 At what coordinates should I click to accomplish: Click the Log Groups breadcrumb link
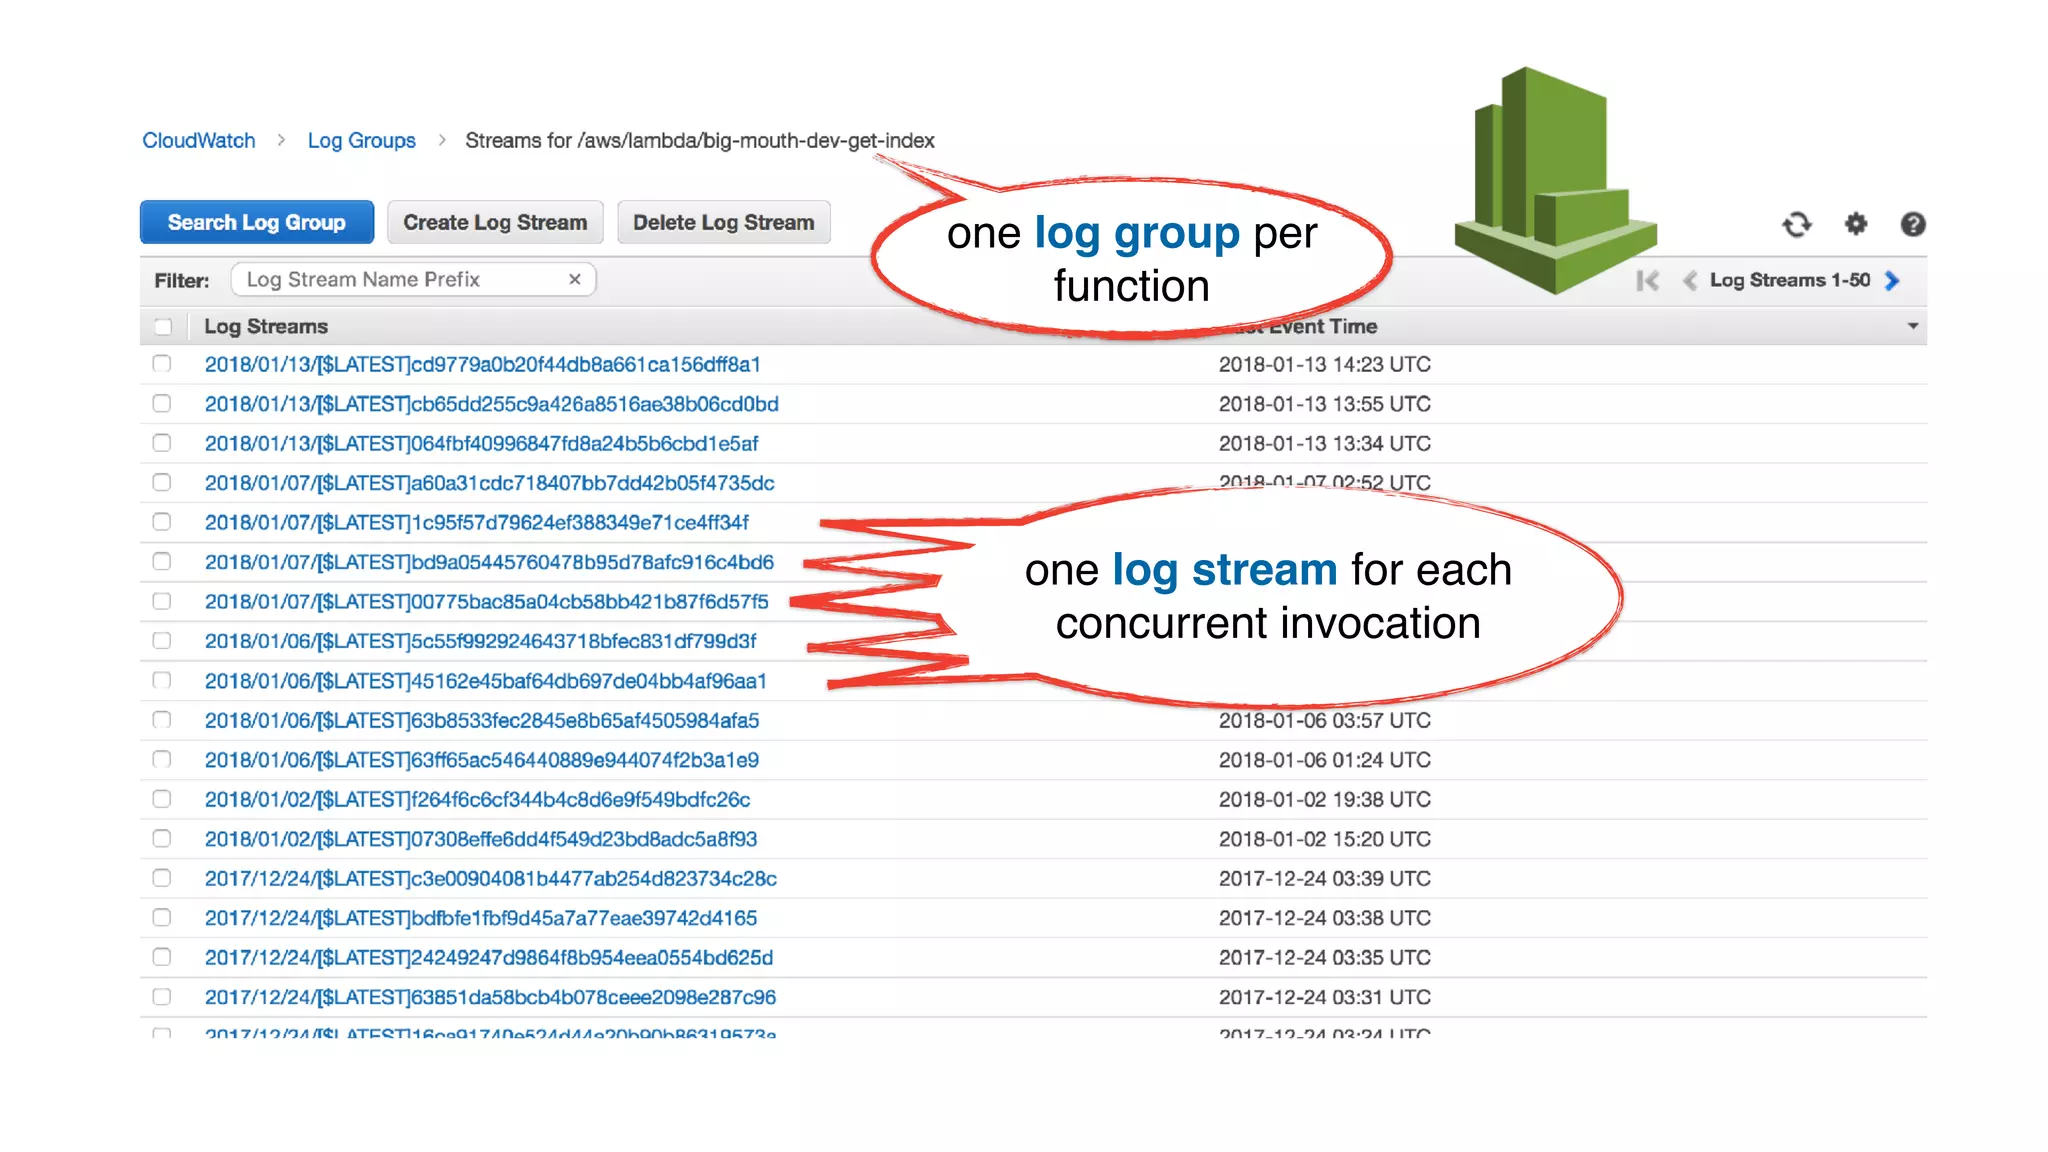(361, 141)
